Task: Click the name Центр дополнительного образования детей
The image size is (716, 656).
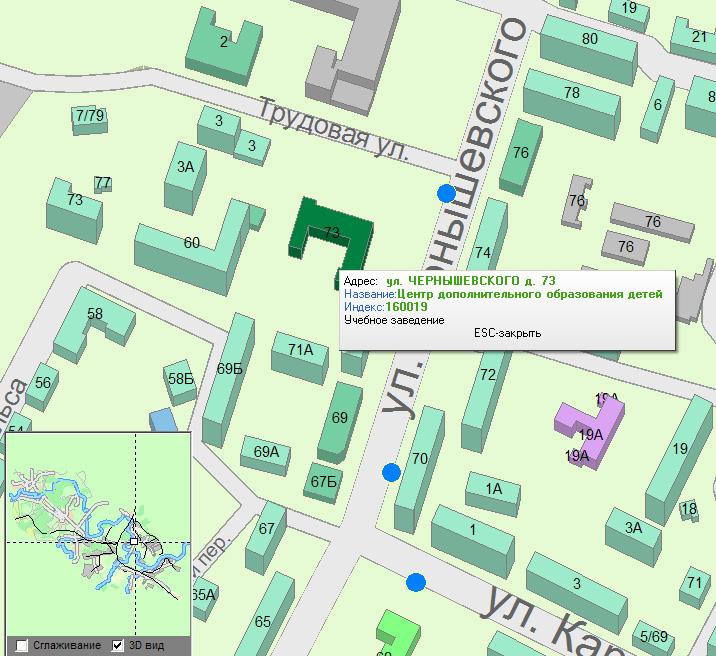Action: click(x=529, y=295)
